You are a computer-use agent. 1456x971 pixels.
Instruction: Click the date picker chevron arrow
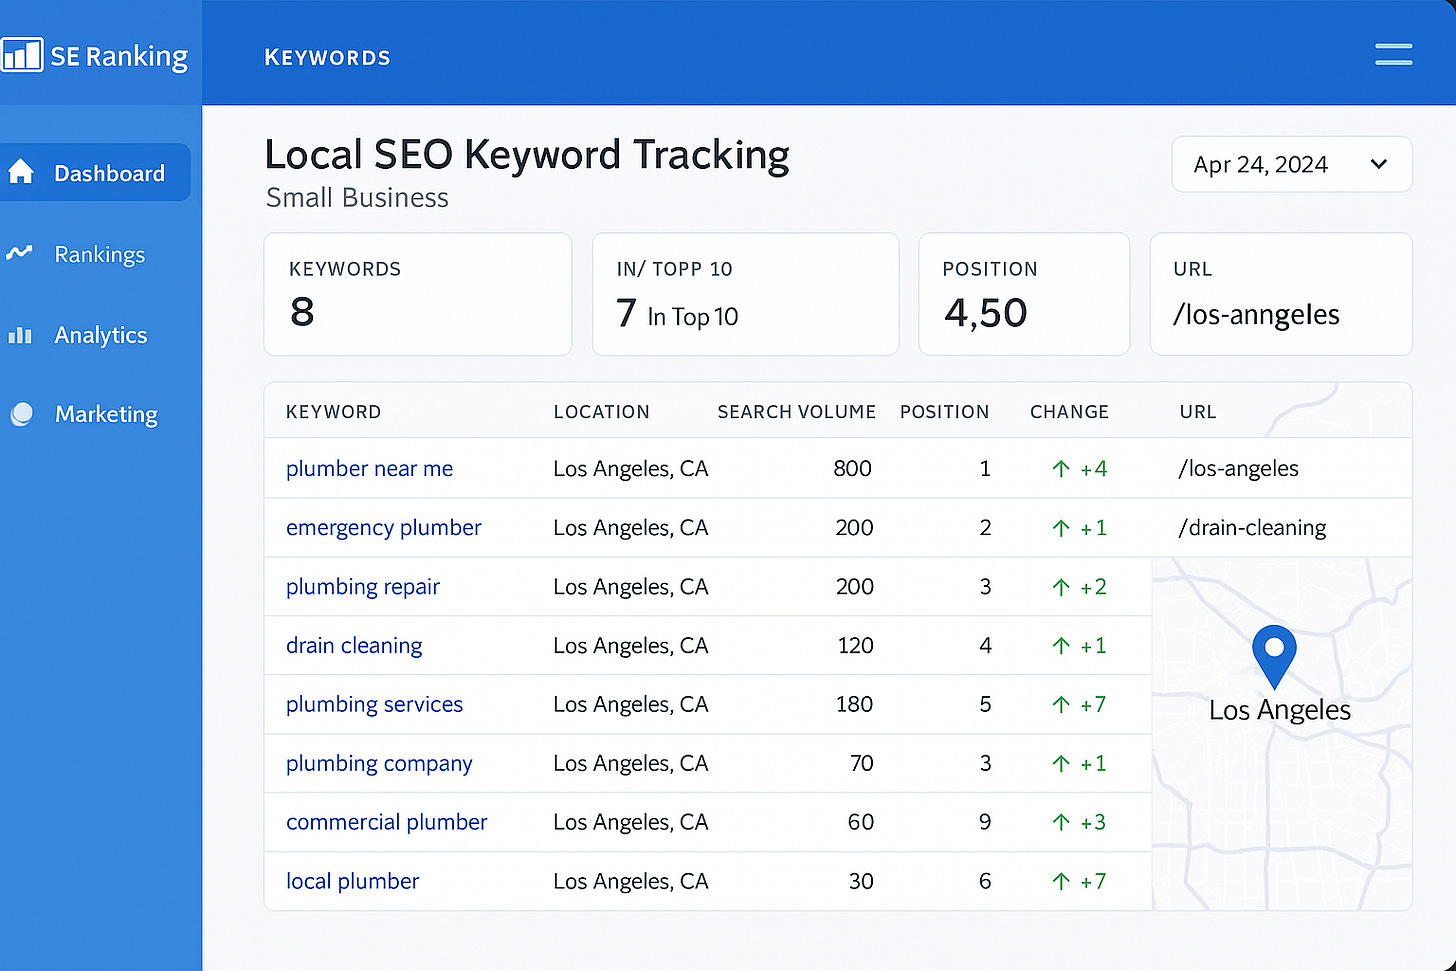(1378, 164)
